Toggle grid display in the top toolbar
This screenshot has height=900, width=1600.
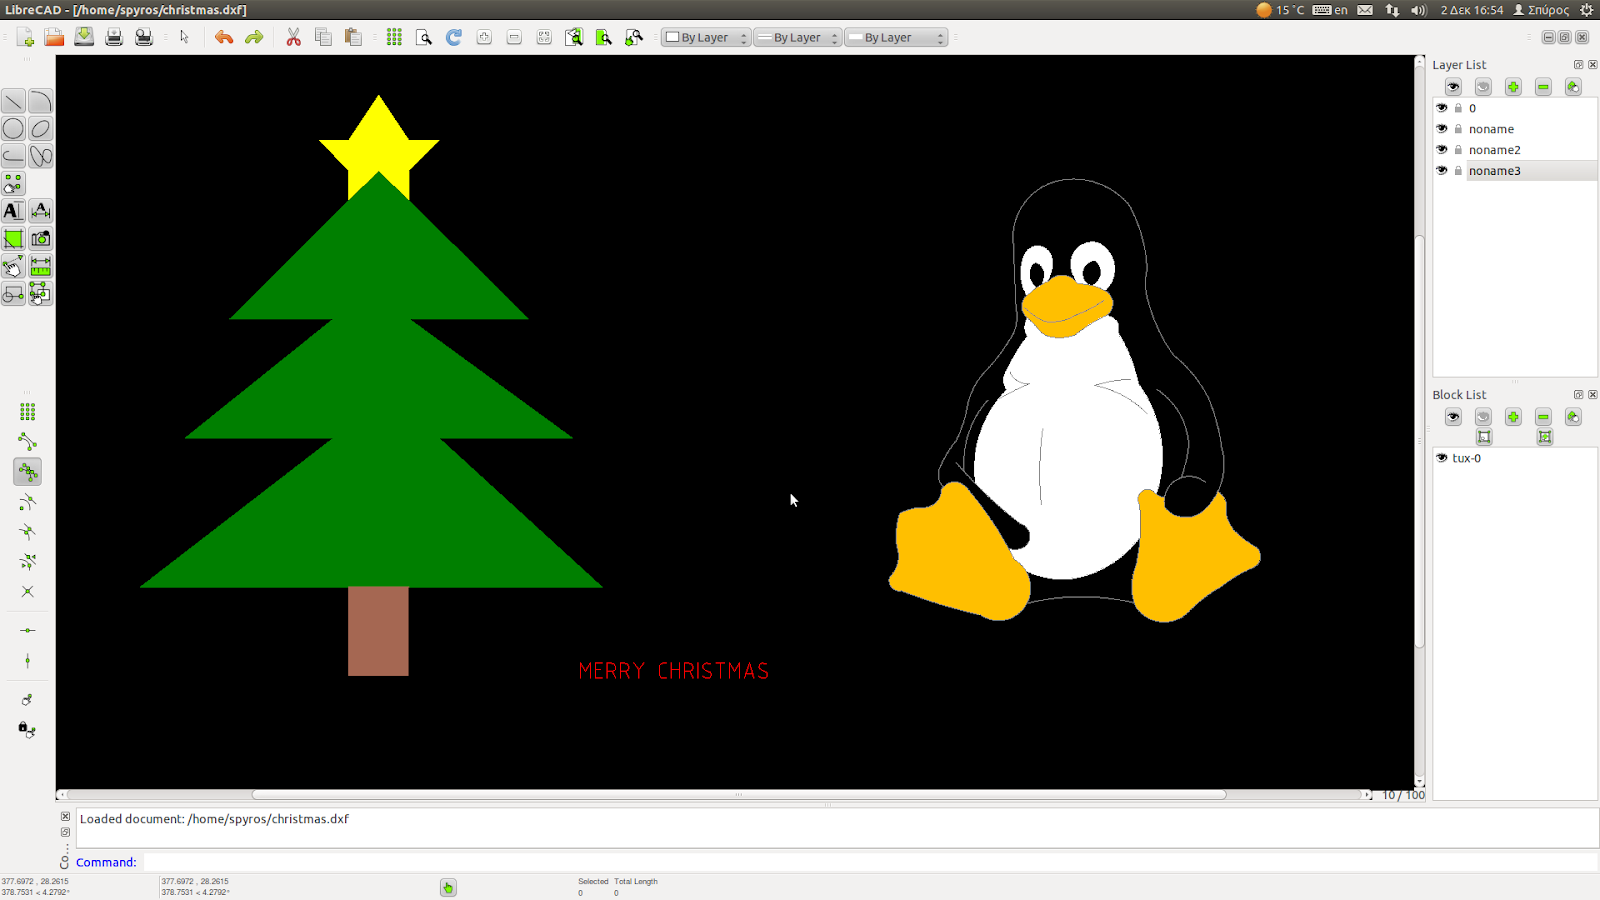(x=395, y=37)
